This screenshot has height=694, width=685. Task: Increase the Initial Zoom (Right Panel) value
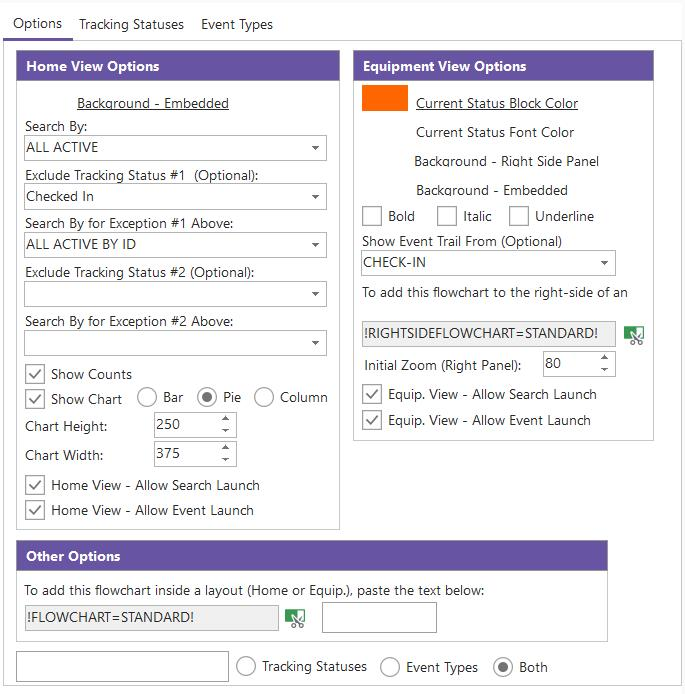[605, 358]
